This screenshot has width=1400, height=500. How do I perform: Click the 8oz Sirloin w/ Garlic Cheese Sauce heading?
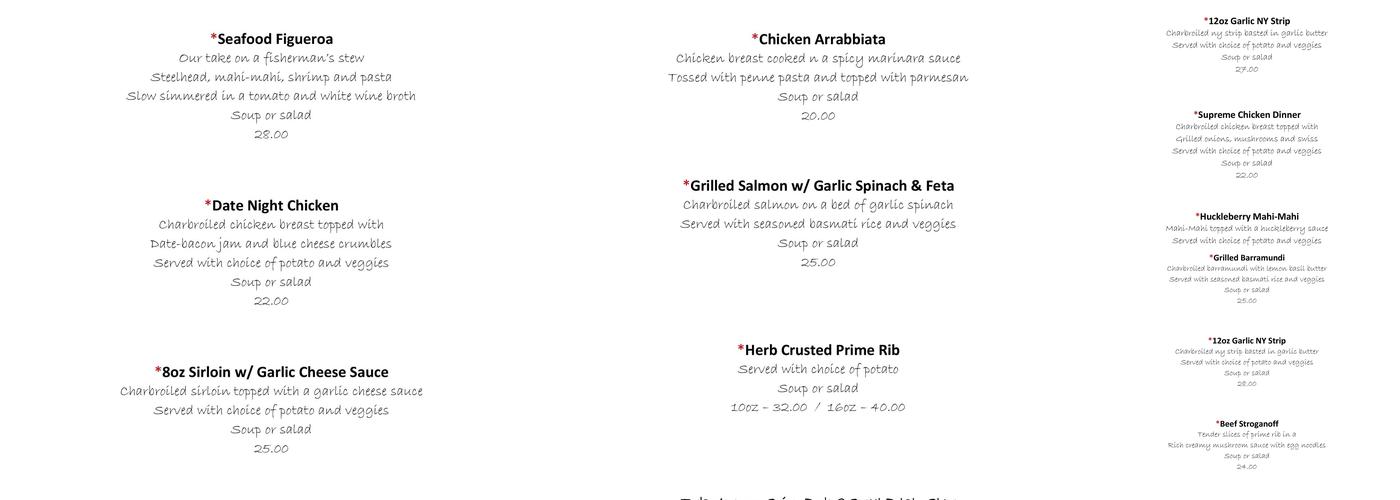pyautogui.click(x=271, y=372)
